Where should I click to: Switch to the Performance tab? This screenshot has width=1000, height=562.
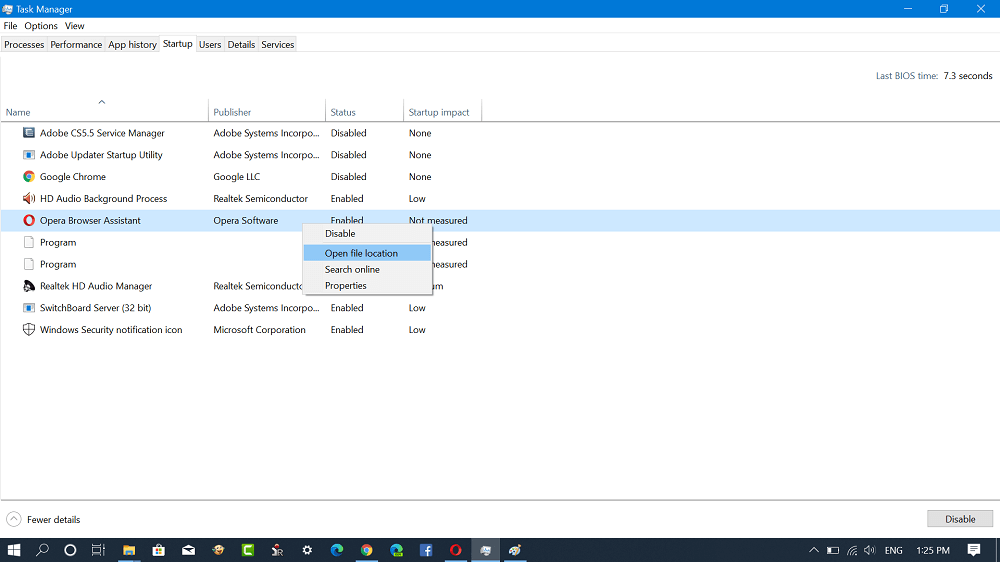pyautogui.click(x=76, y=44)
